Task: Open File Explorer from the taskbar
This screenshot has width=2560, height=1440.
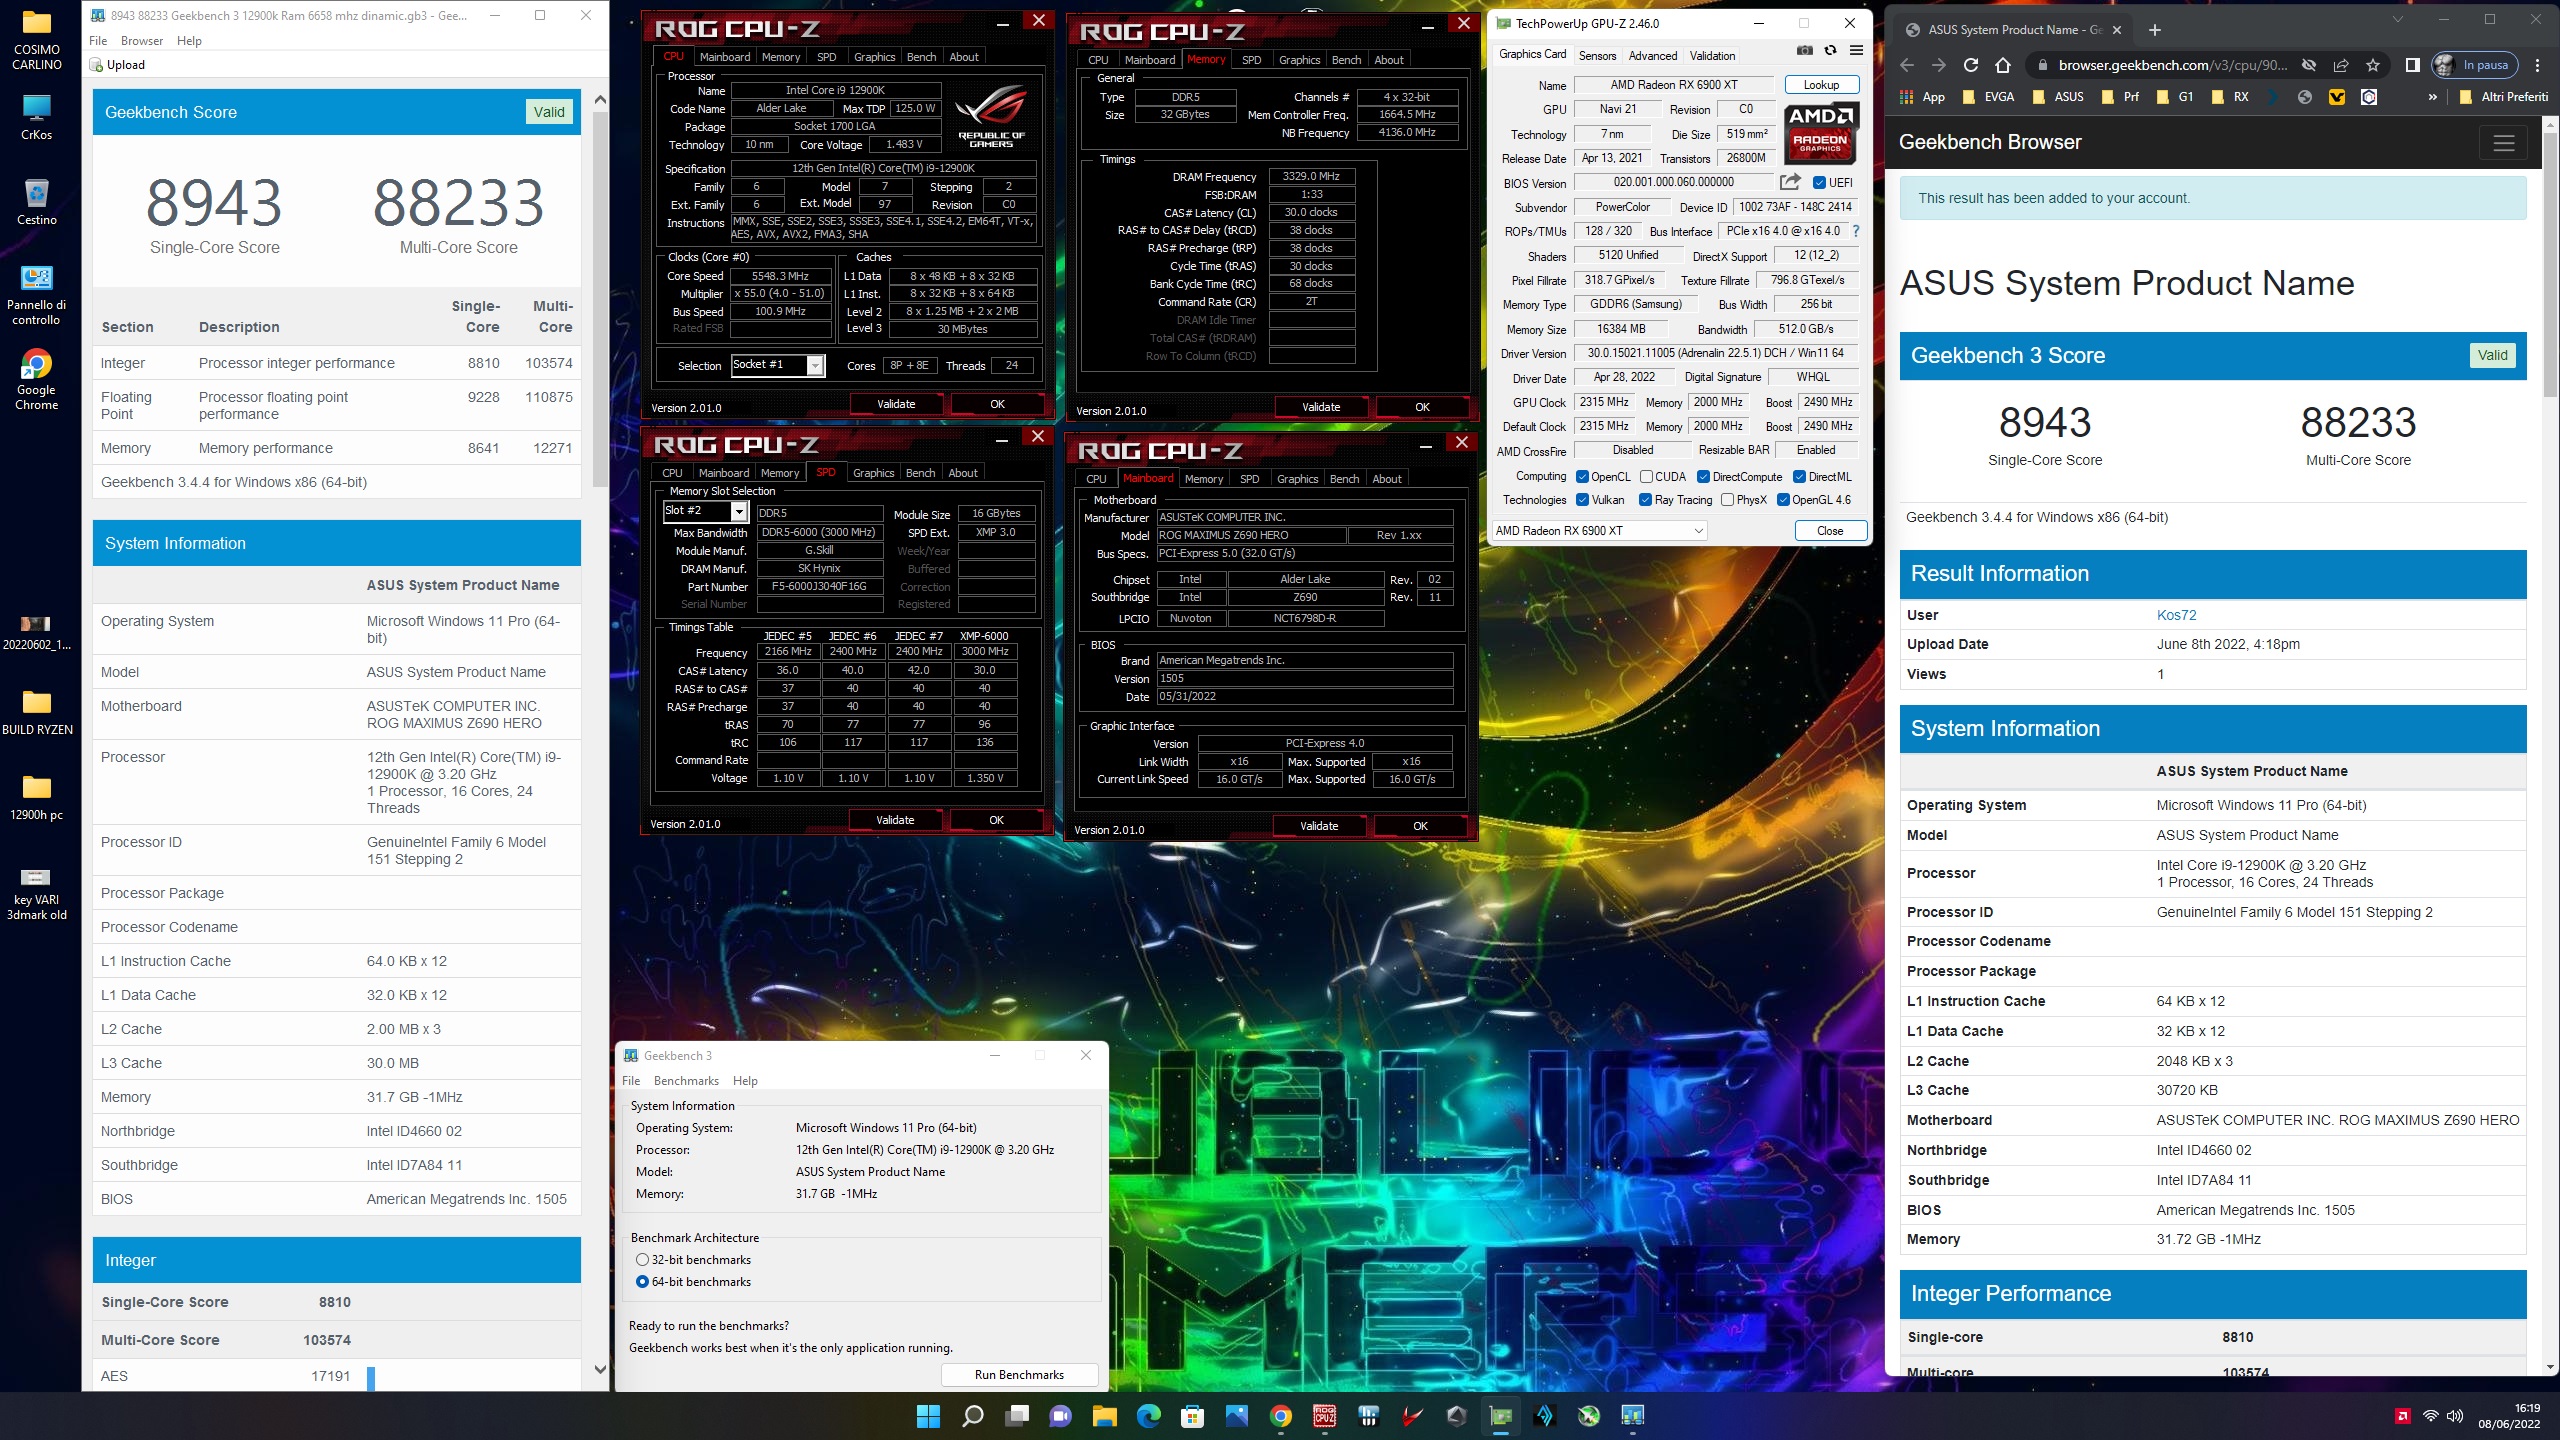Action: tap(1104, 1415)
